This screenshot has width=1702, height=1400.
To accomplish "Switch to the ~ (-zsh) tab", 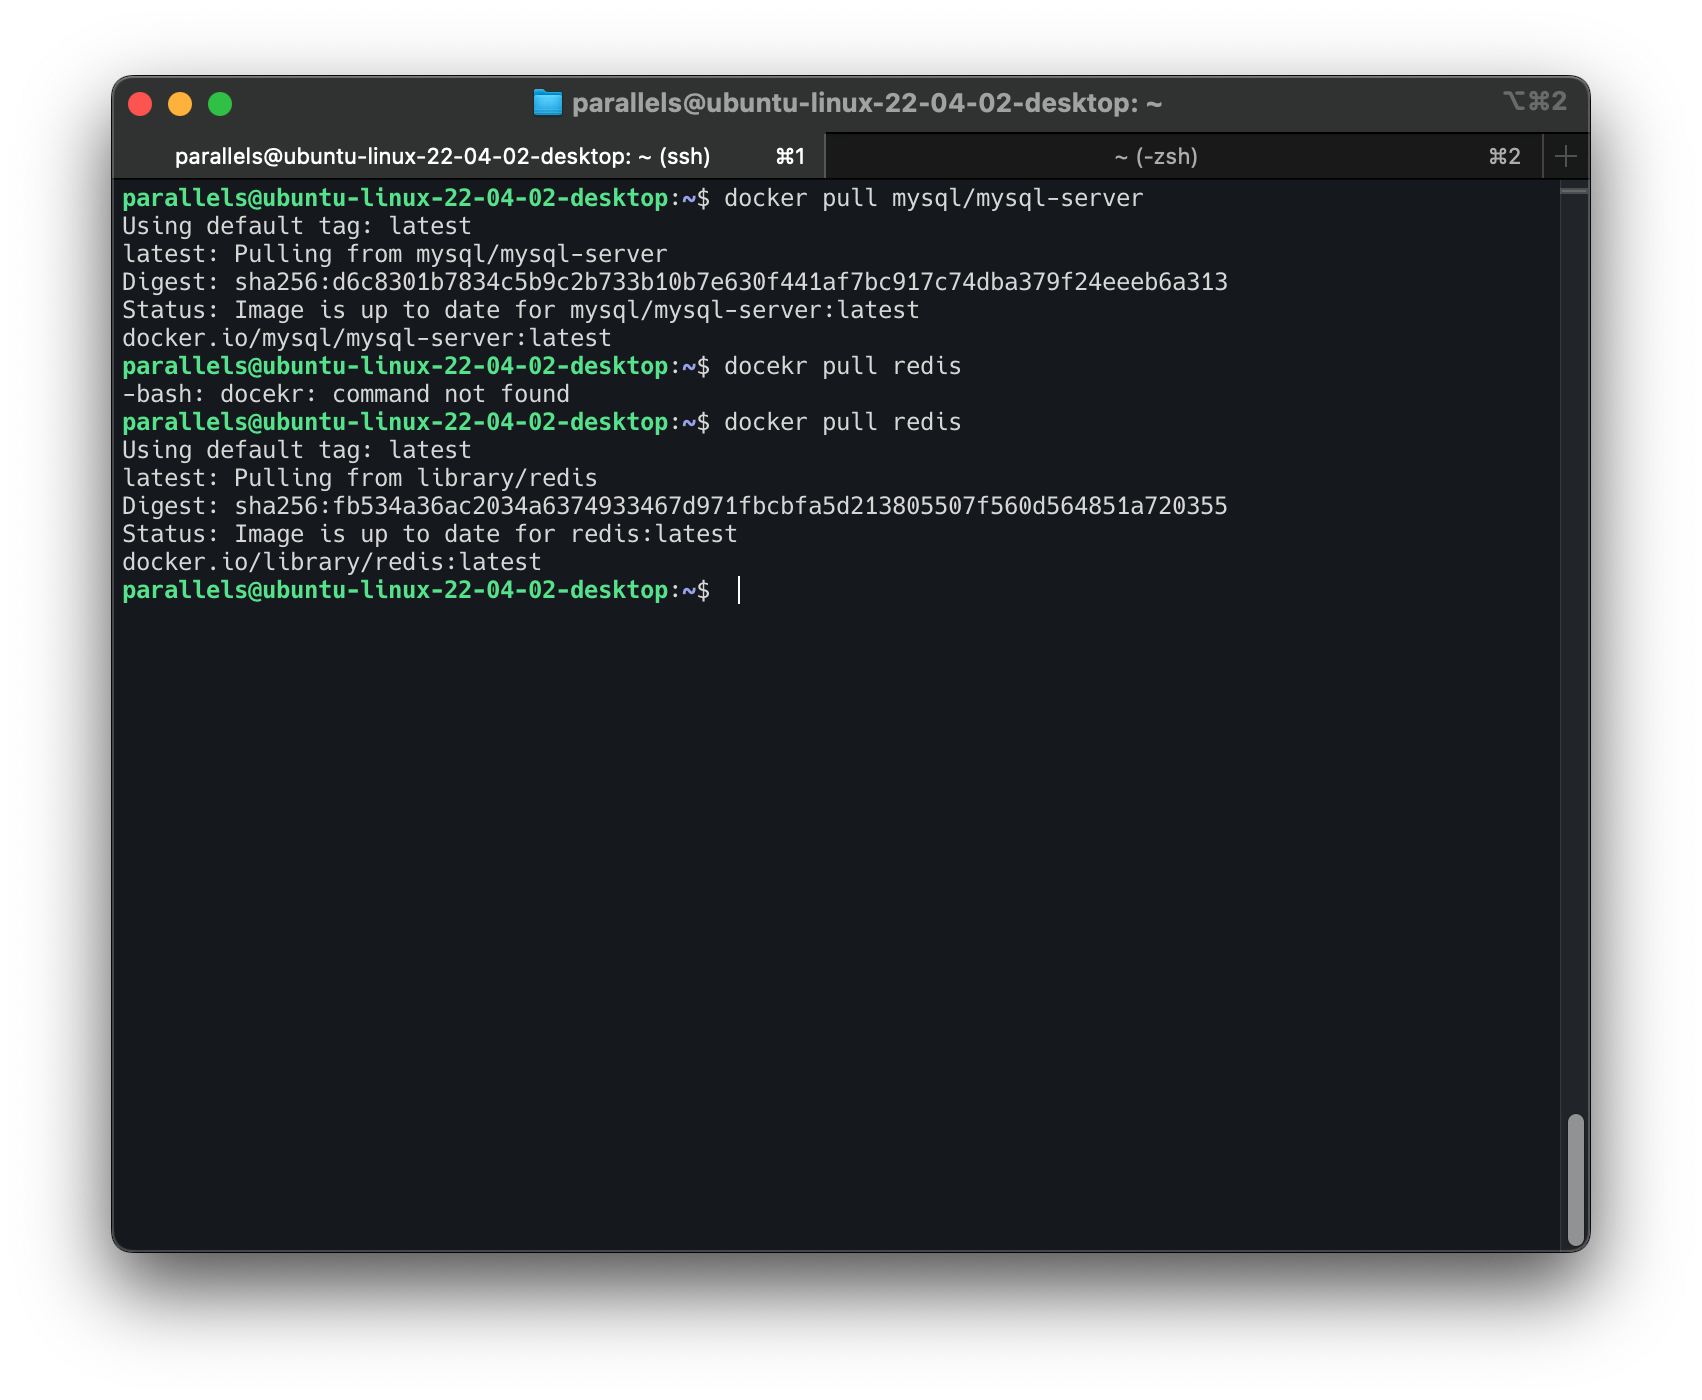I will tap(1183, 156).
